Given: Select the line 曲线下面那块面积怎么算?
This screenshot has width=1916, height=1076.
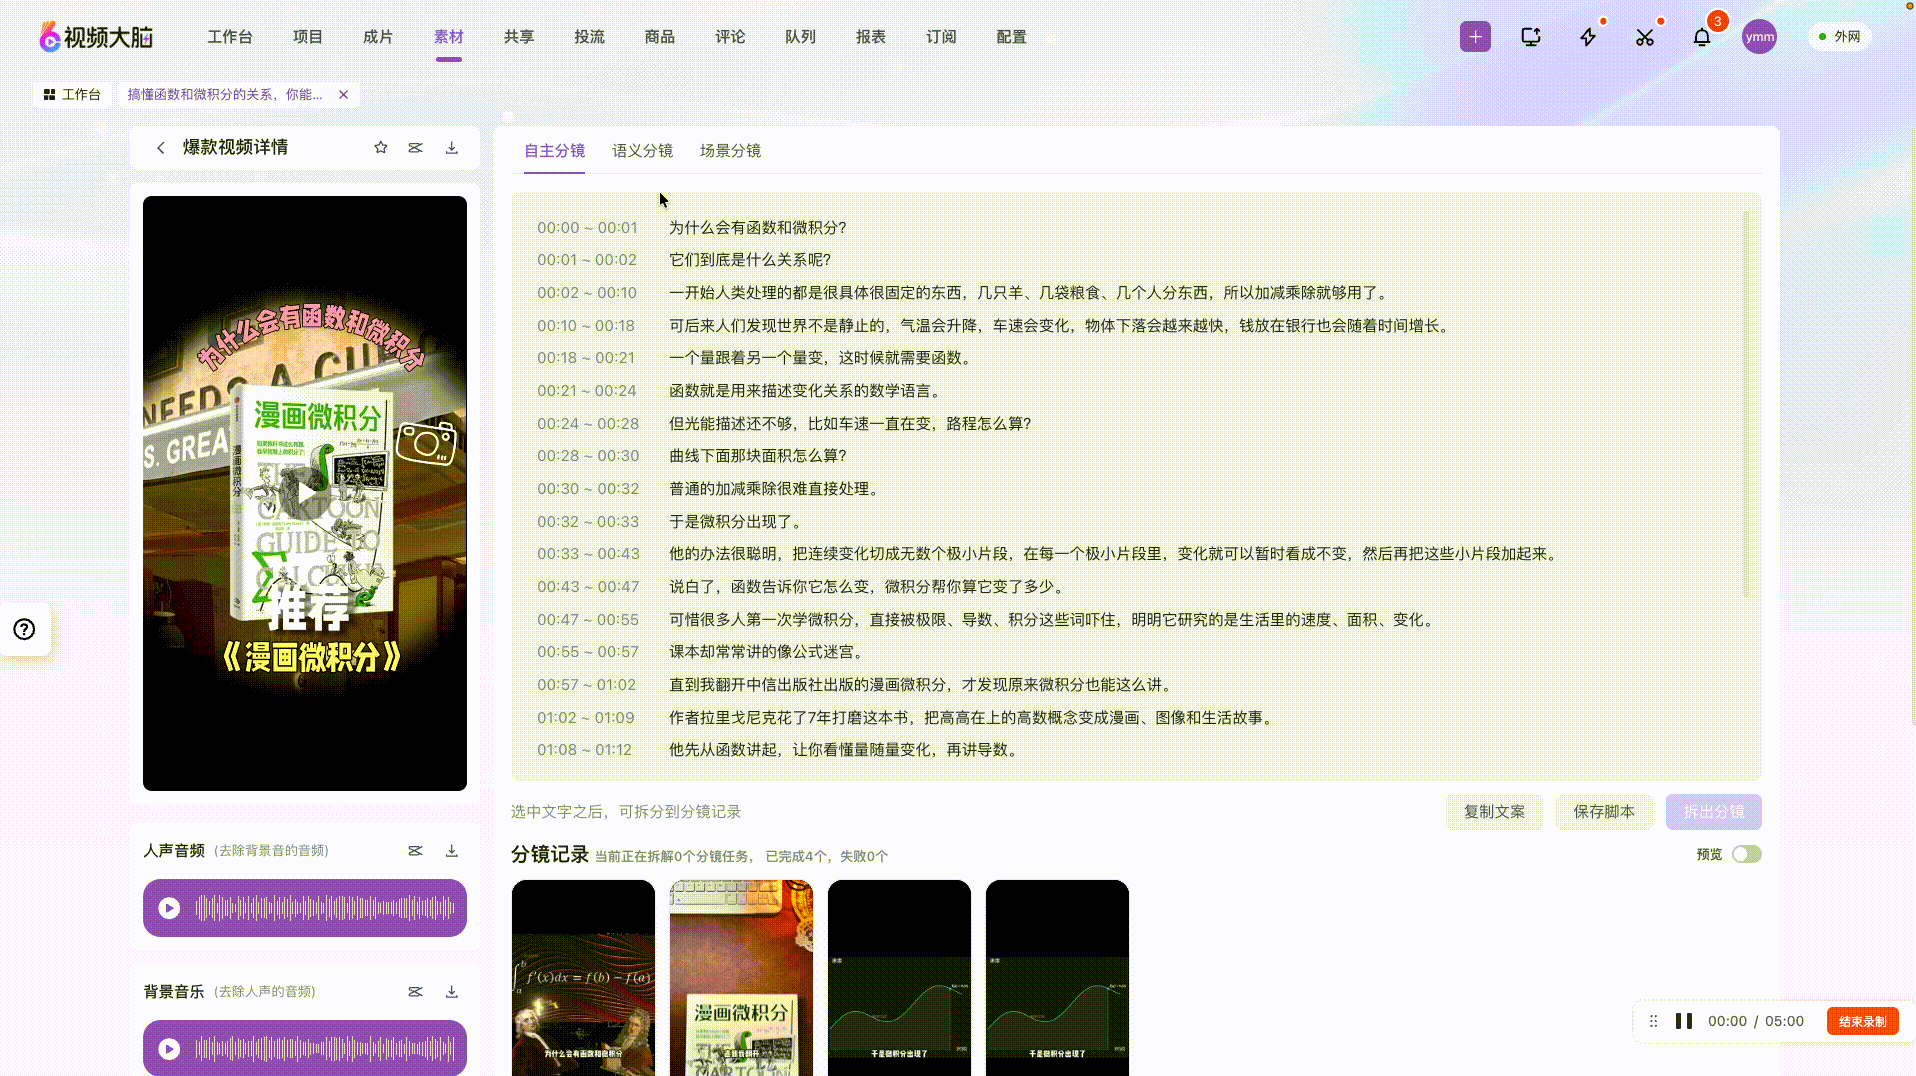Looking at the screenshot, I should (758, 456).
